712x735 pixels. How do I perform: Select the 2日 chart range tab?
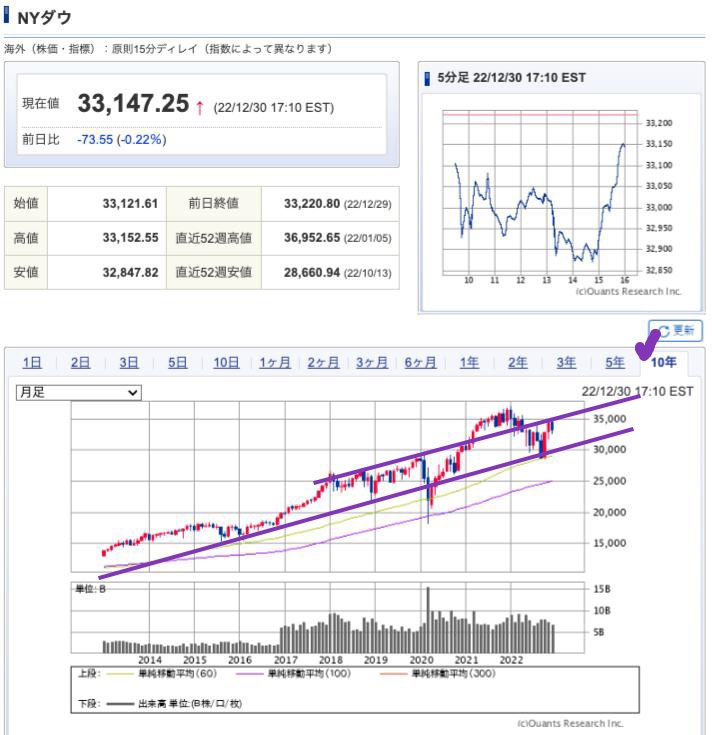point(80,362)
